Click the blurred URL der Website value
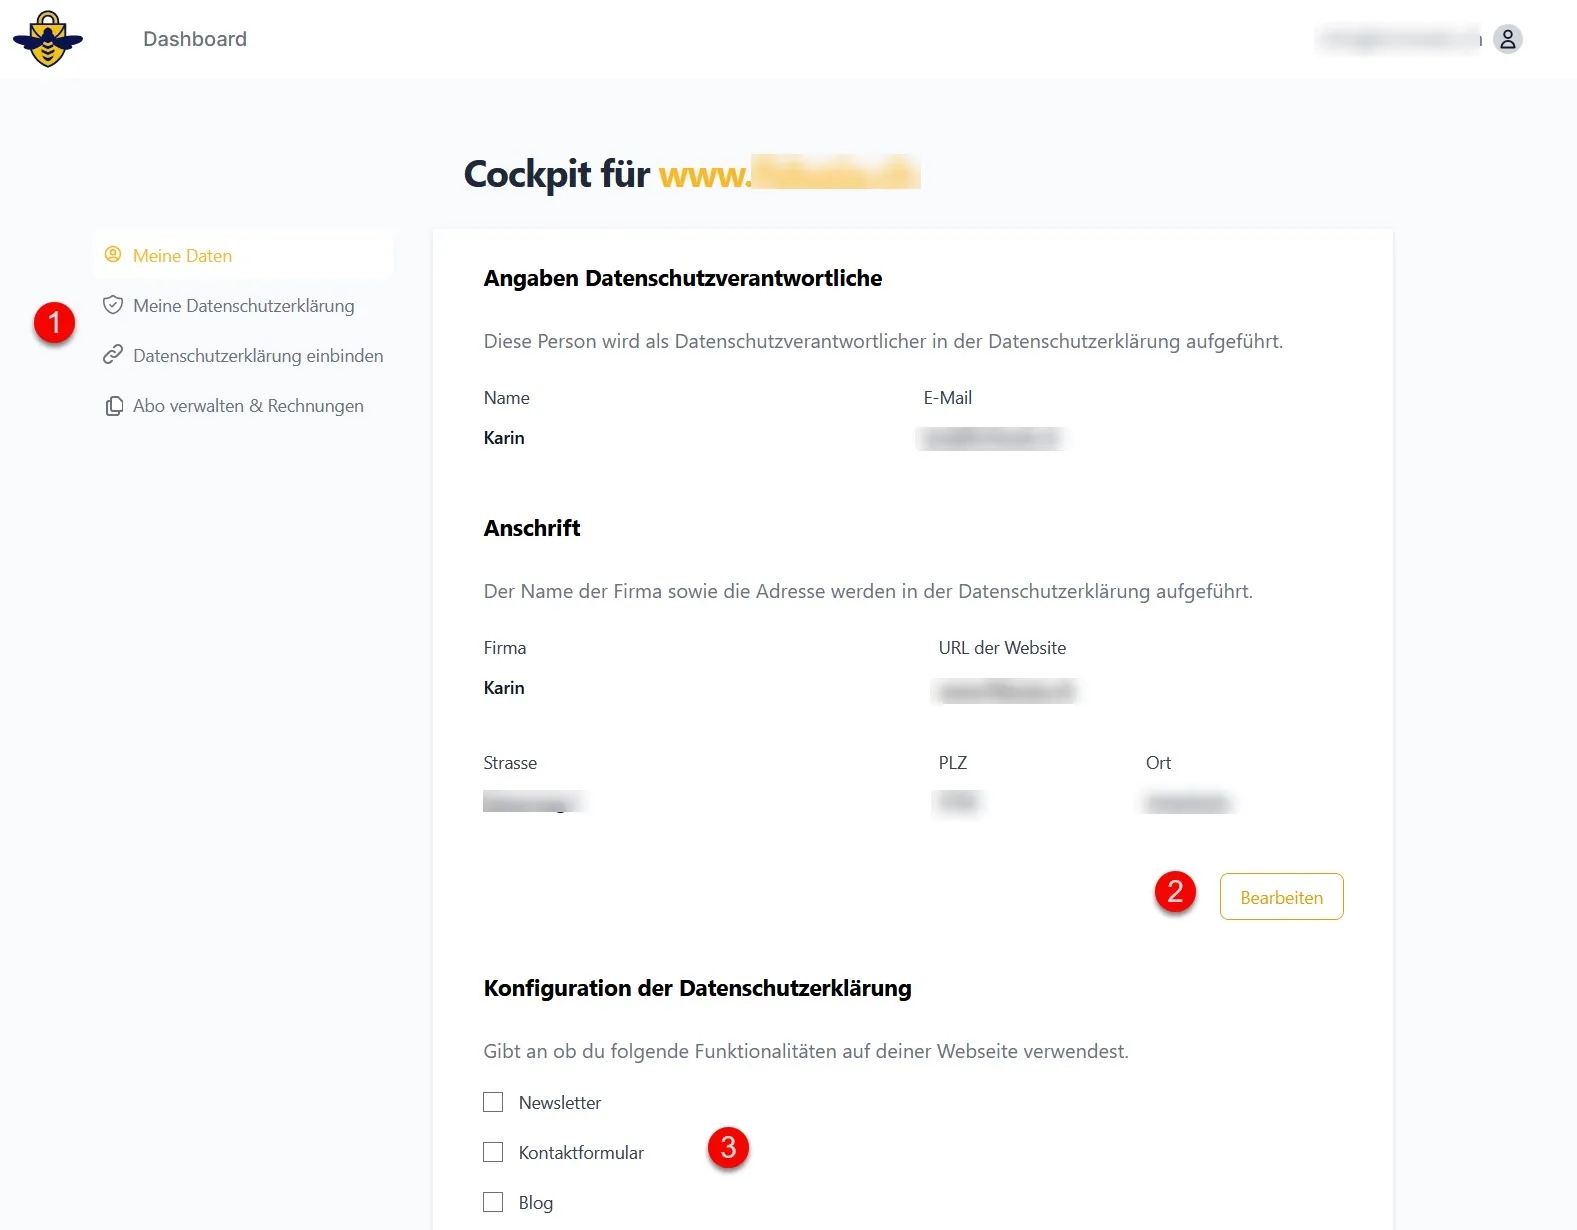 (1007, 690)
